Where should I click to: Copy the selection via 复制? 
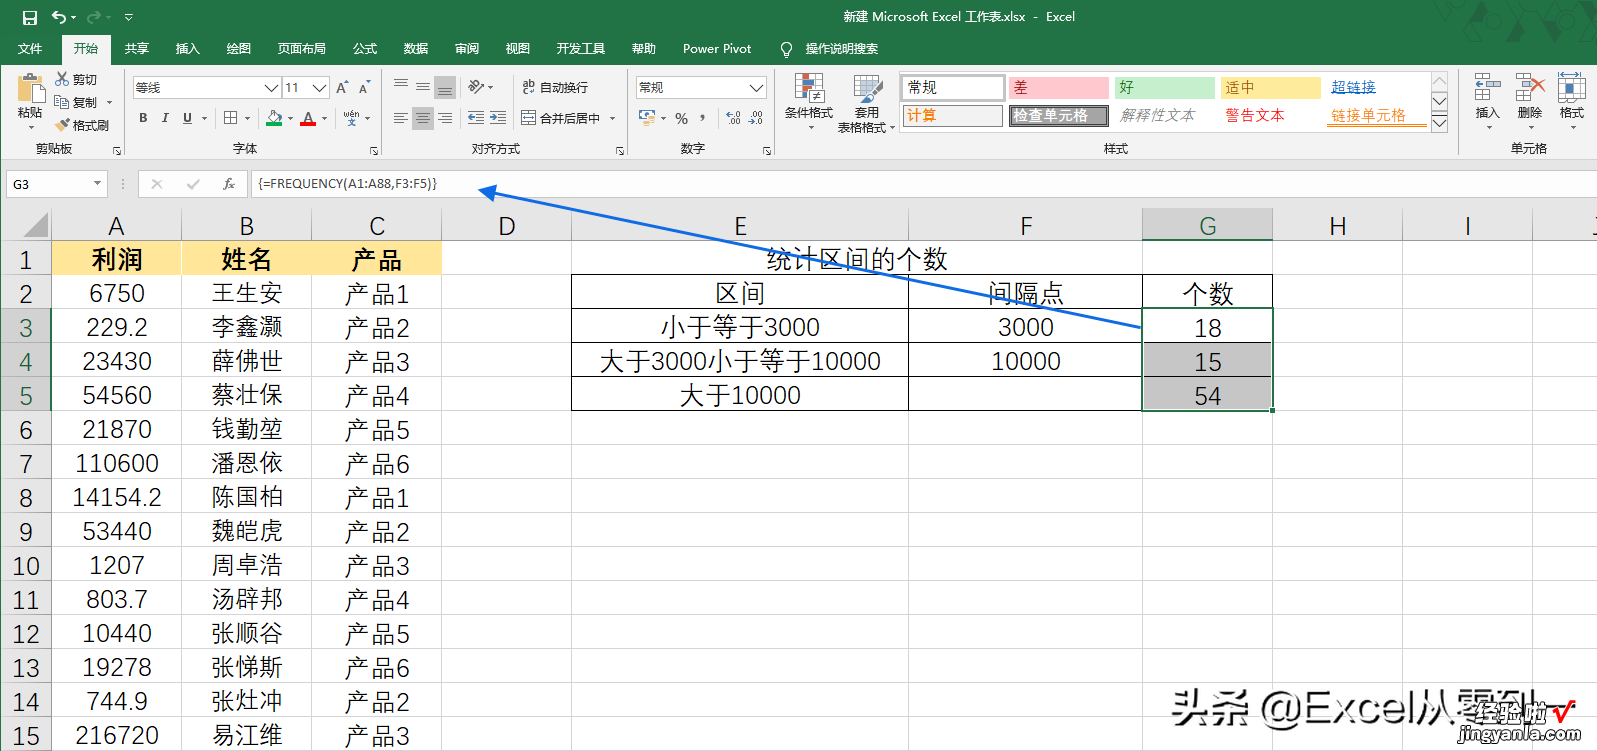[x=76, y=102]
